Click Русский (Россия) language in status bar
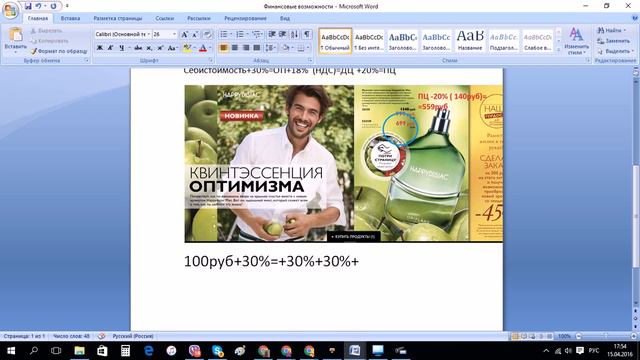The width and height of the screenshot is (640, 360). tap(133, 336)
